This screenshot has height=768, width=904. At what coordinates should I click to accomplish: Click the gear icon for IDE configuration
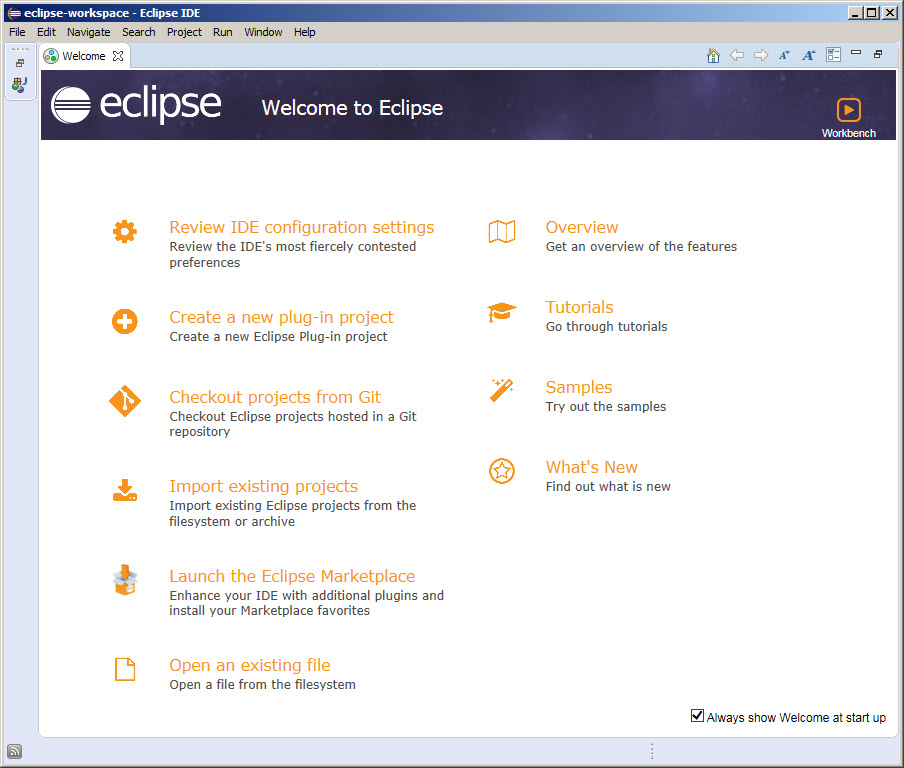click(x=124, y=232)
